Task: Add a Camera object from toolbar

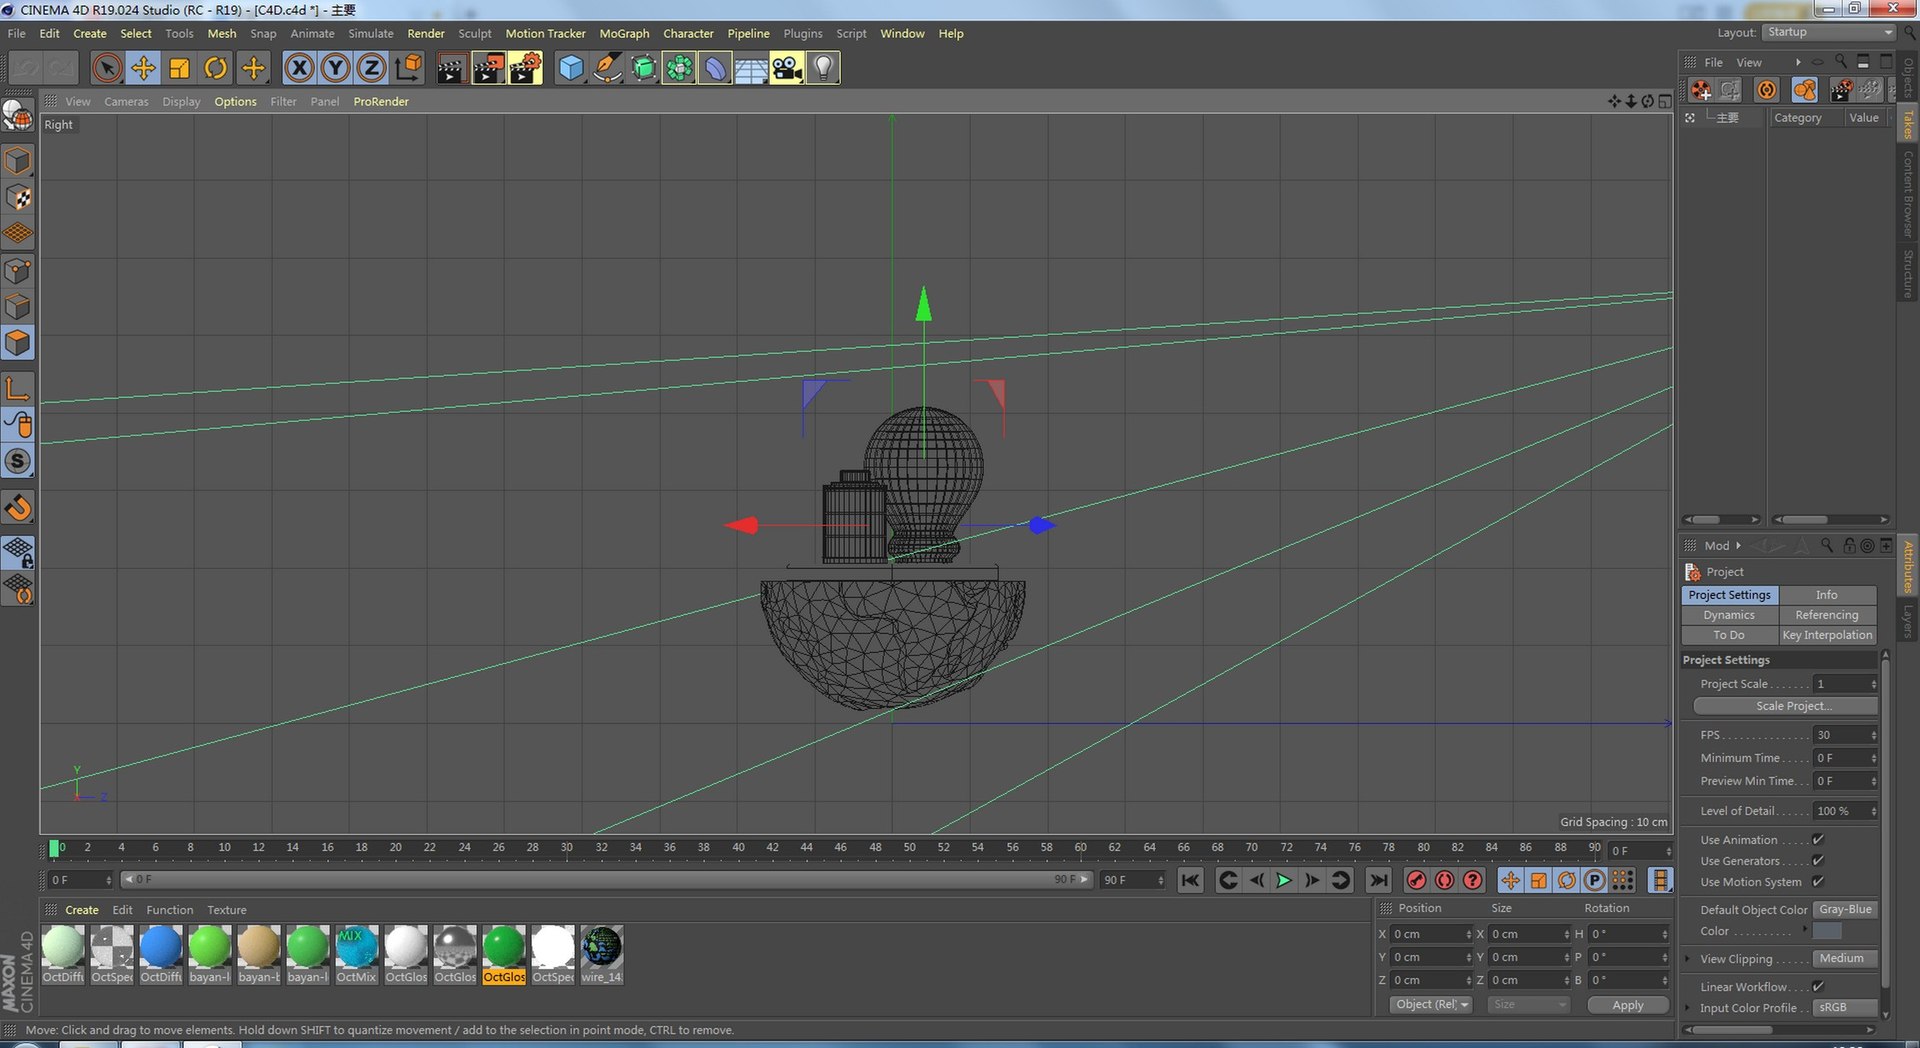Action: tap(786, 68)
